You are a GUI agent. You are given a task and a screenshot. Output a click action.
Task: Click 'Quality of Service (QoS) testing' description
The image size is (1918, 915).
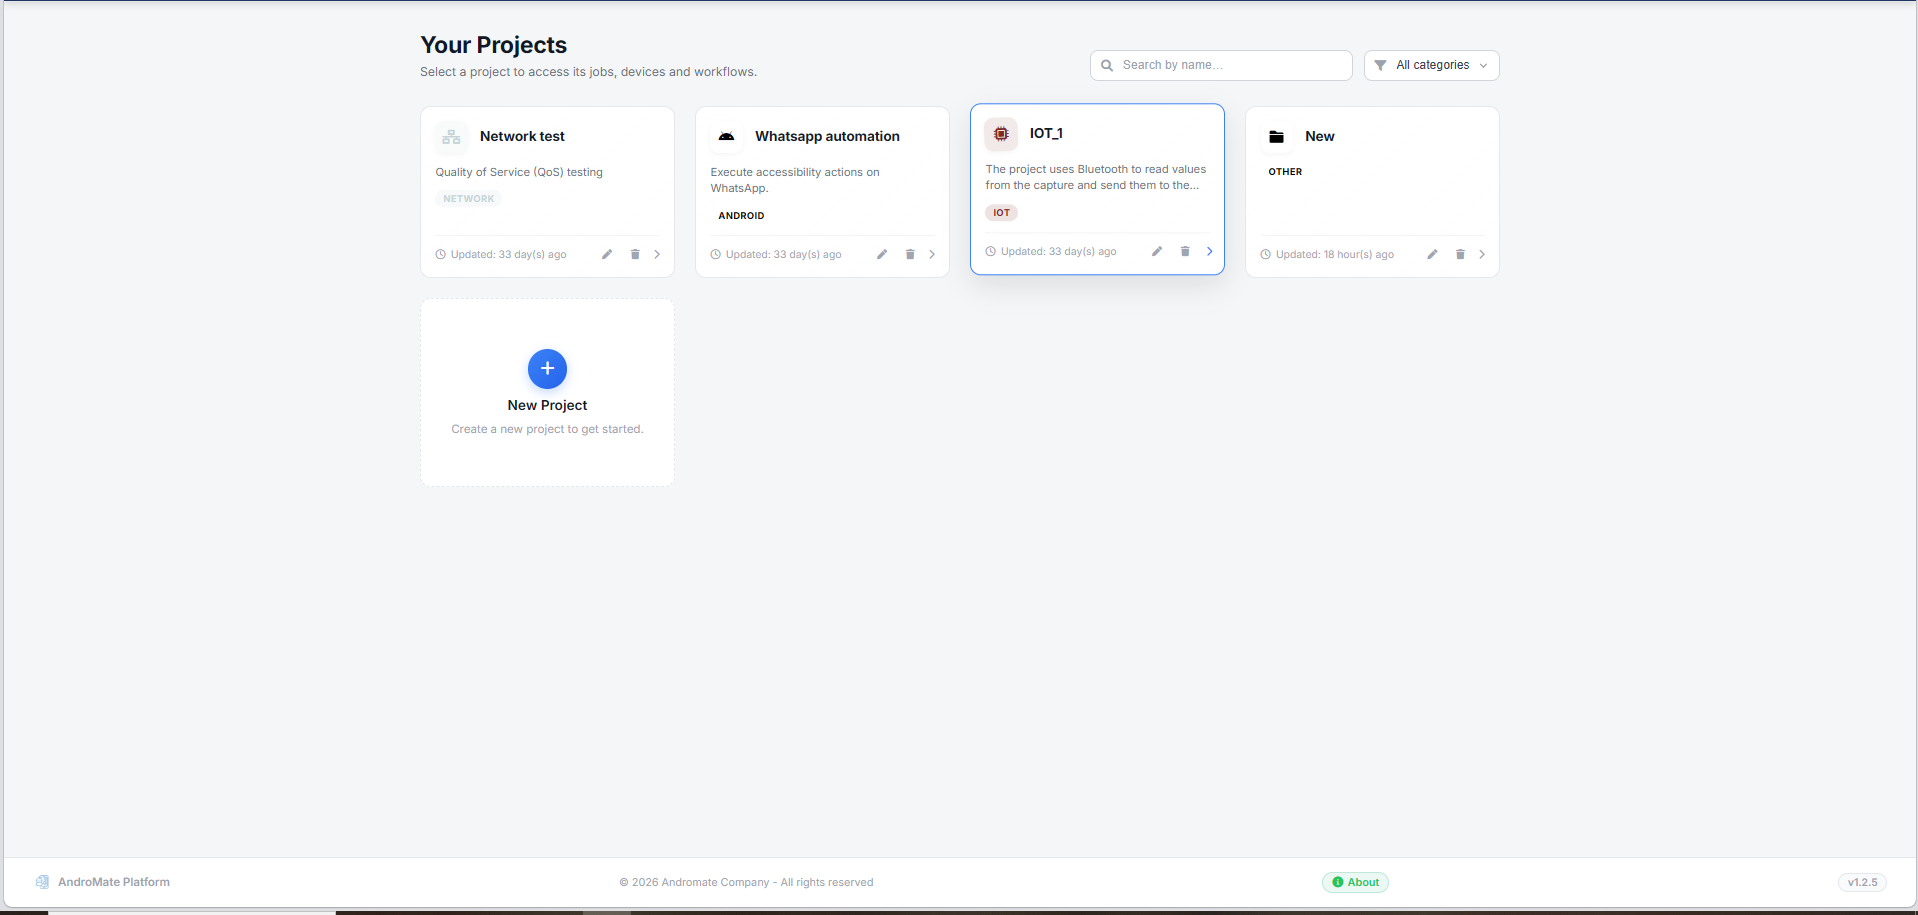(x=519, y=172)
